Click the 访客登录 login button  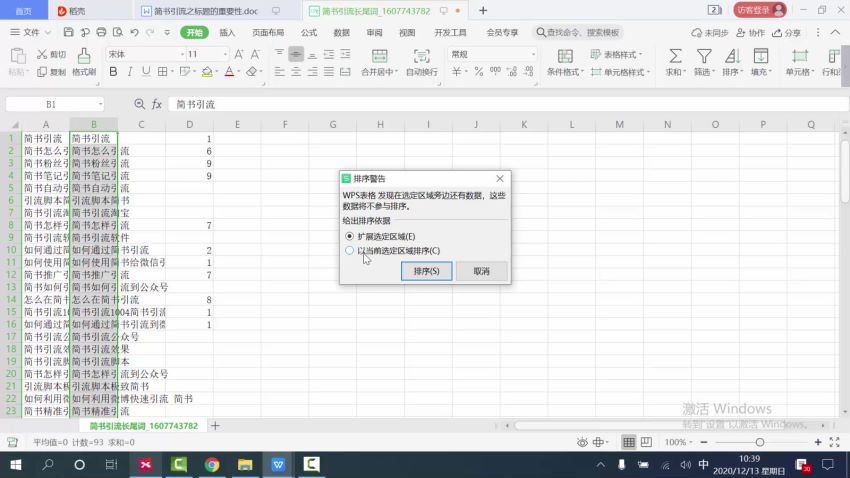coord(759,10)
